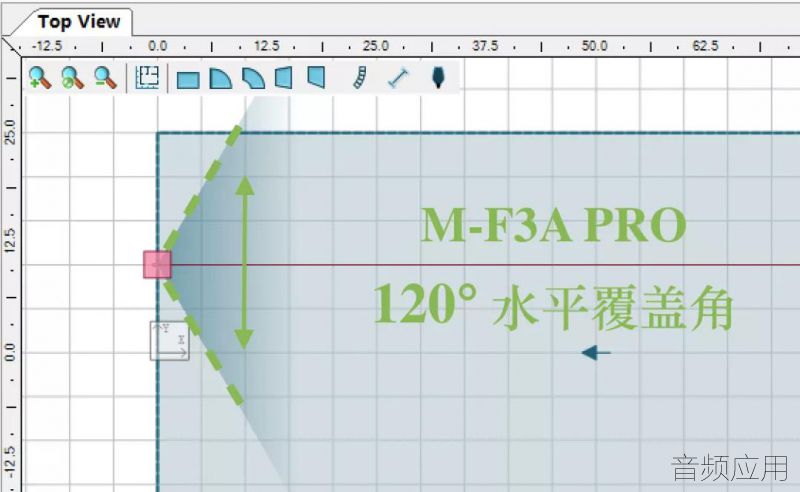This screenshot has width=800, height=492.
Task: Click the X-Y coordinate origin marker
Action: click(170, 340)
